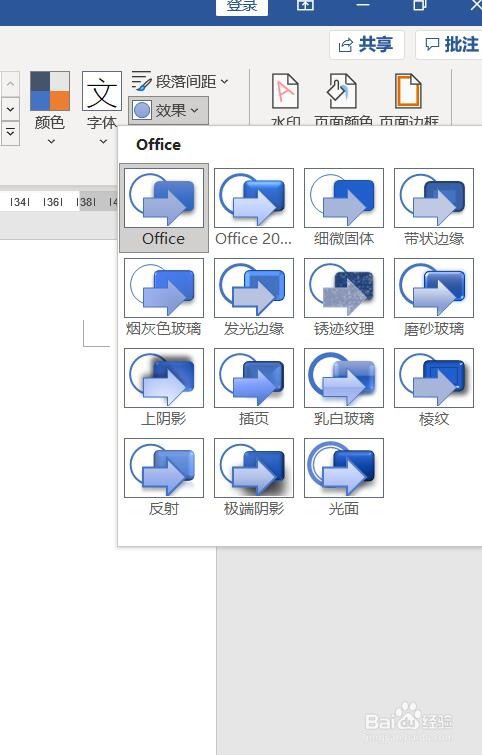This screenshot has height=755, width=482.
Task: Click the ruler at mark 36
Action: 53,202
